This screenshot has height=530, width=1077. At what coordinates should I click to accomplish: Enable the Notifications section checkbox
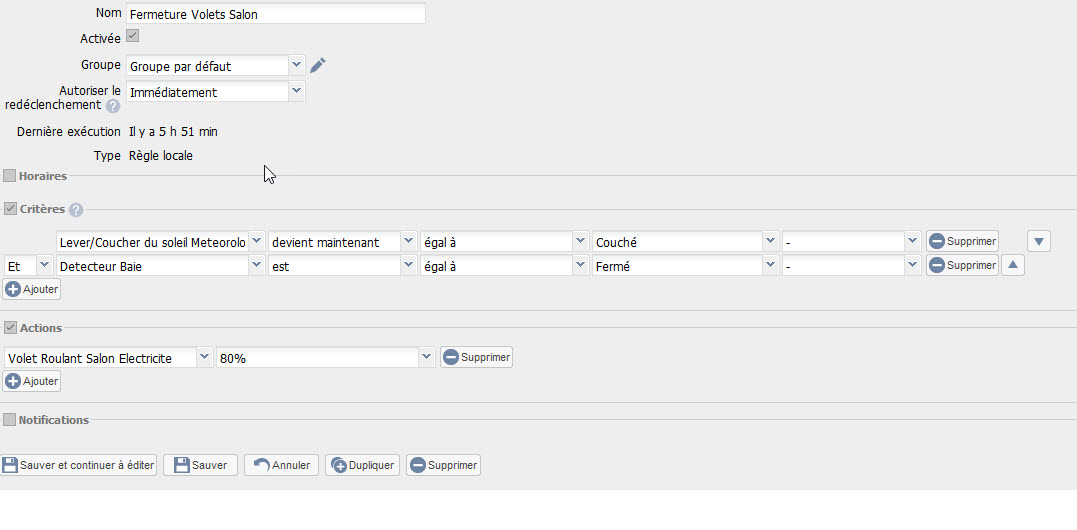tap(9, 420)
